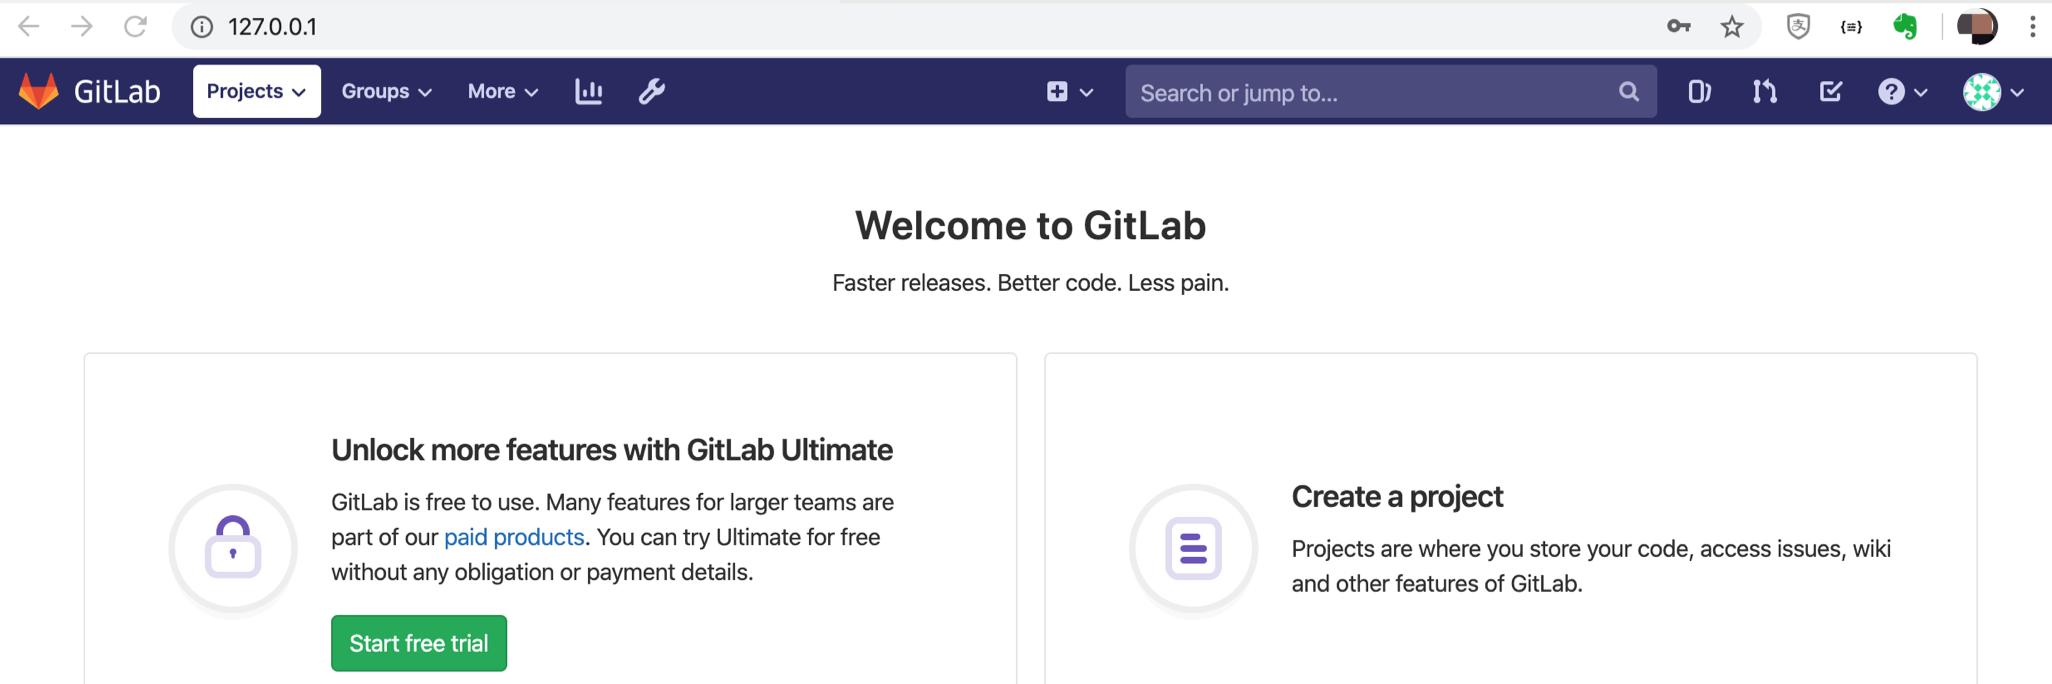This screenshot has width=2052, height=684.
Task: Click the GitLab fox logo
Action: [39, 91]
